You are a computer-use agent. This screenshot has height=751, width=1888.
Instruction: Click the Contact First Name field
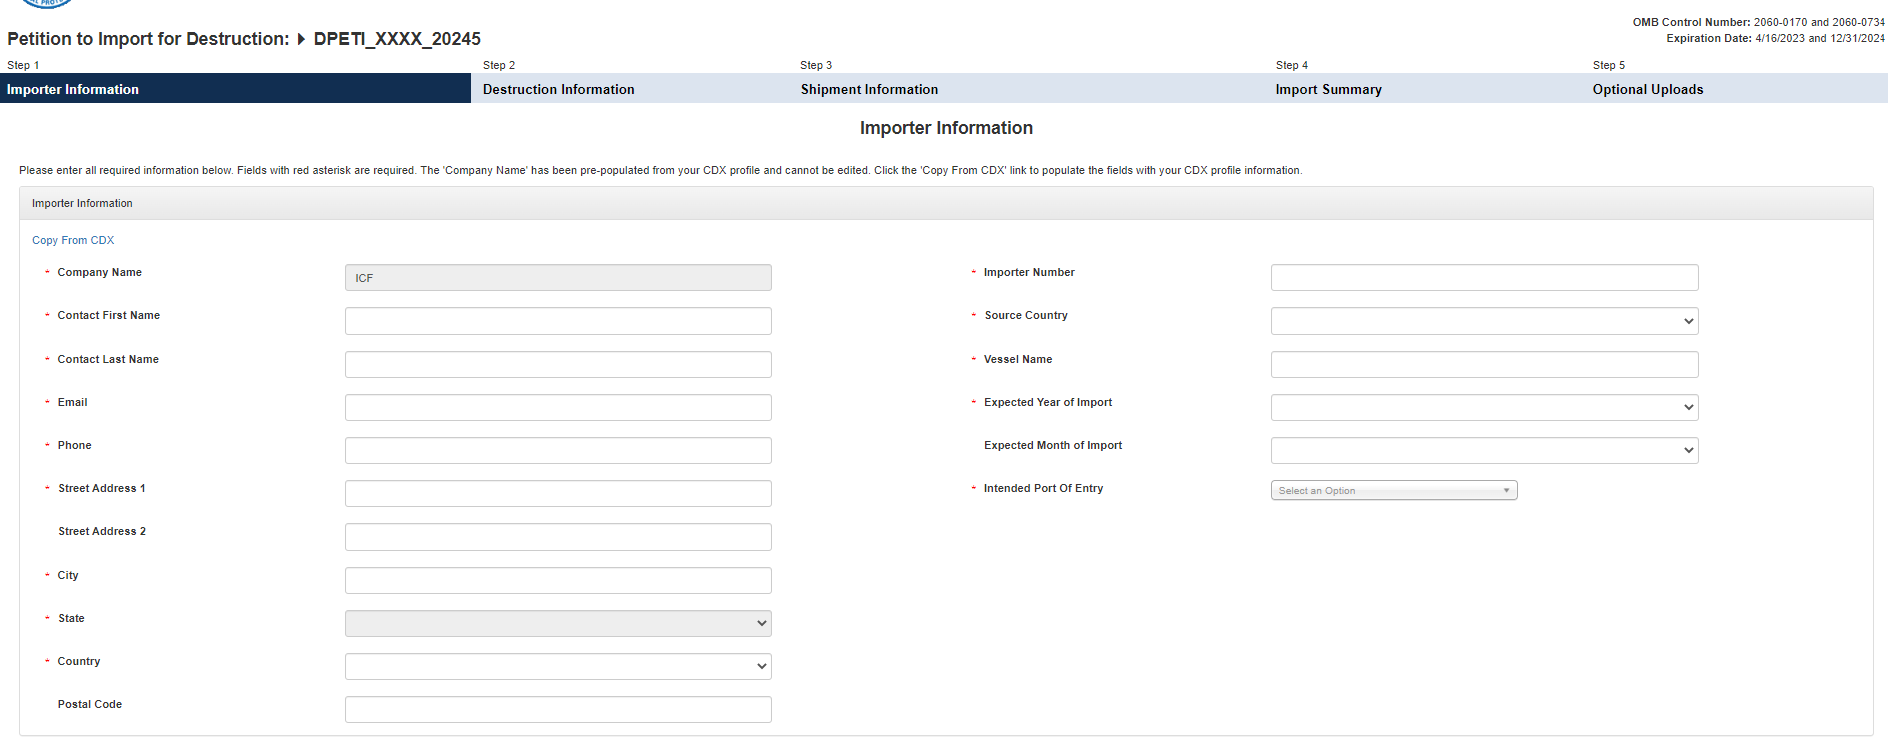(558, 321)
